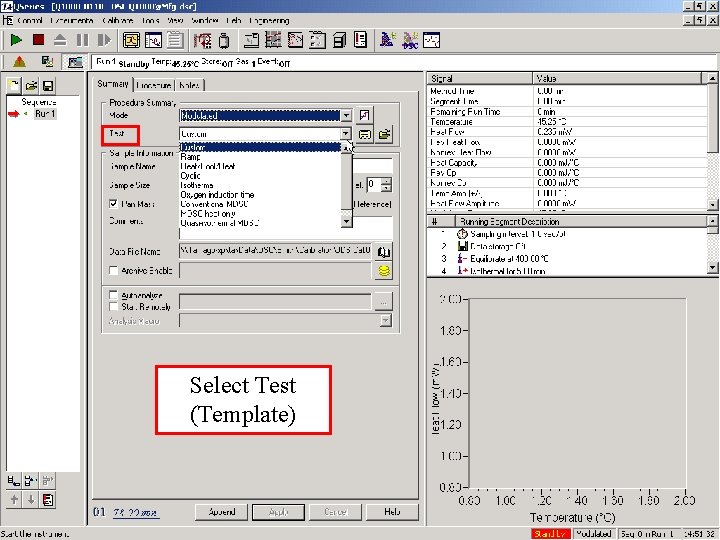Viewport: 720px width, 540px height.
Task: Click the orange triangle view icon
Action: [x=19, y=62]
